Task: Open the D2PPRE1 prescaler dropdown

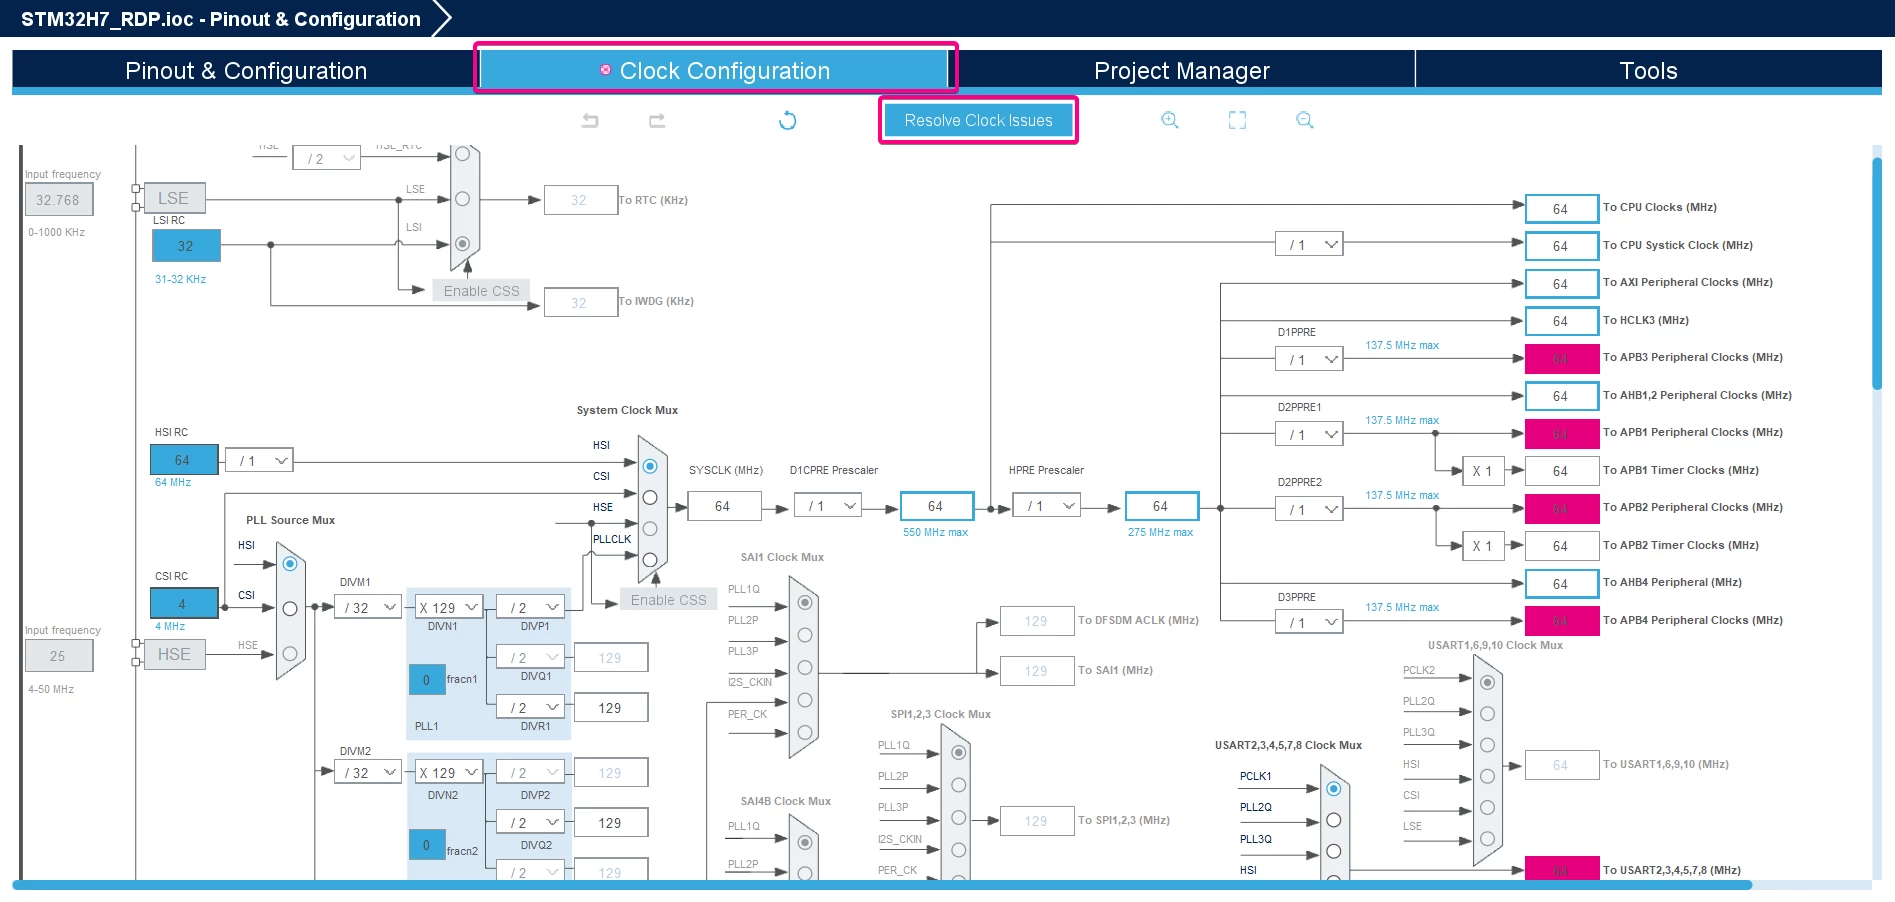Action: point(1309,435)
